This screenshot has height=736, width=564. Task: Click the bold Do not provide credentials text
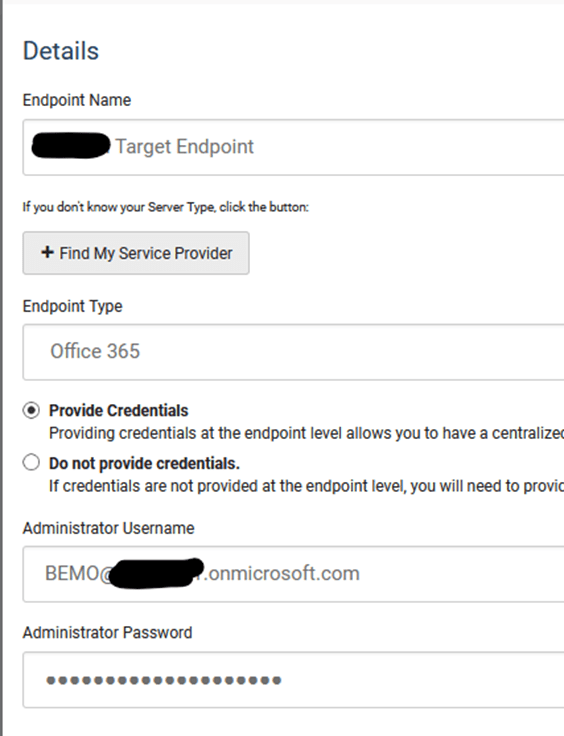tap(145, 463)
